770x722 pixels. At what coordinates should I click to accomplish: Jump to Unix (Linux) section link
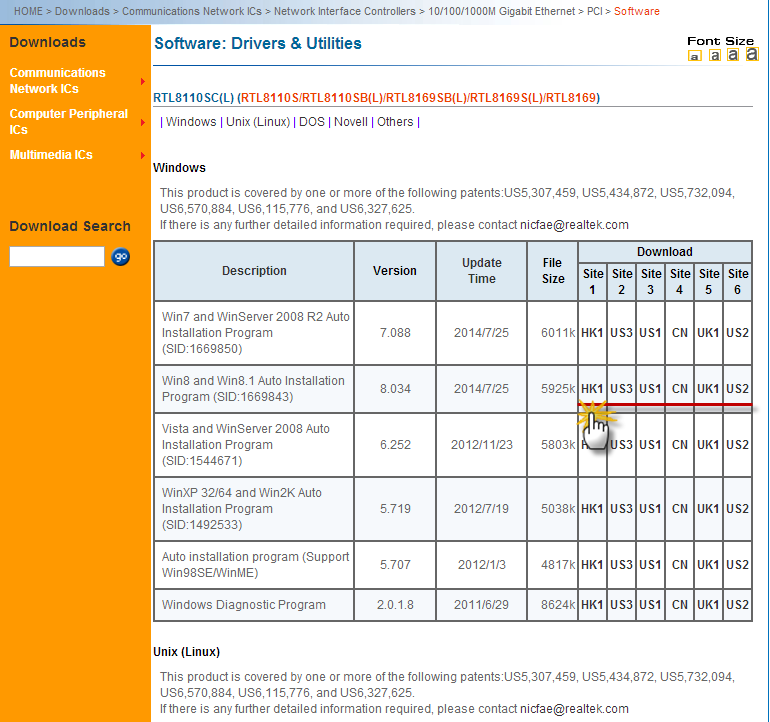pyautogui.click(x=258, y=122)
